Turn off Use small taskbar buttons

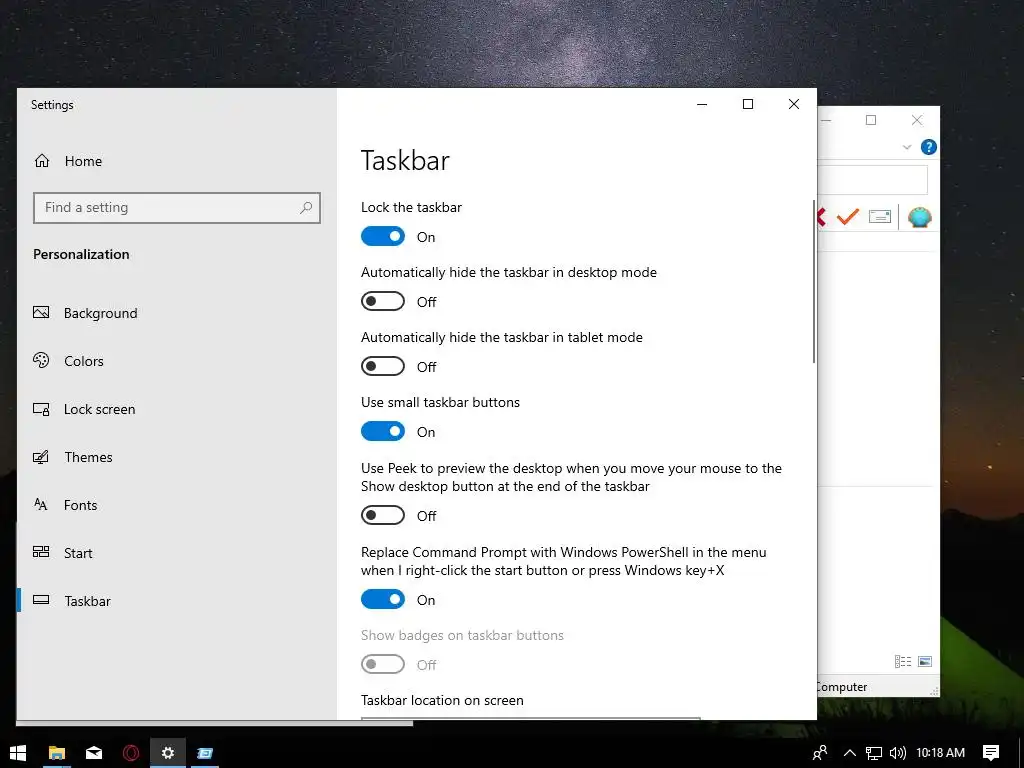click(x=383, y=431)
